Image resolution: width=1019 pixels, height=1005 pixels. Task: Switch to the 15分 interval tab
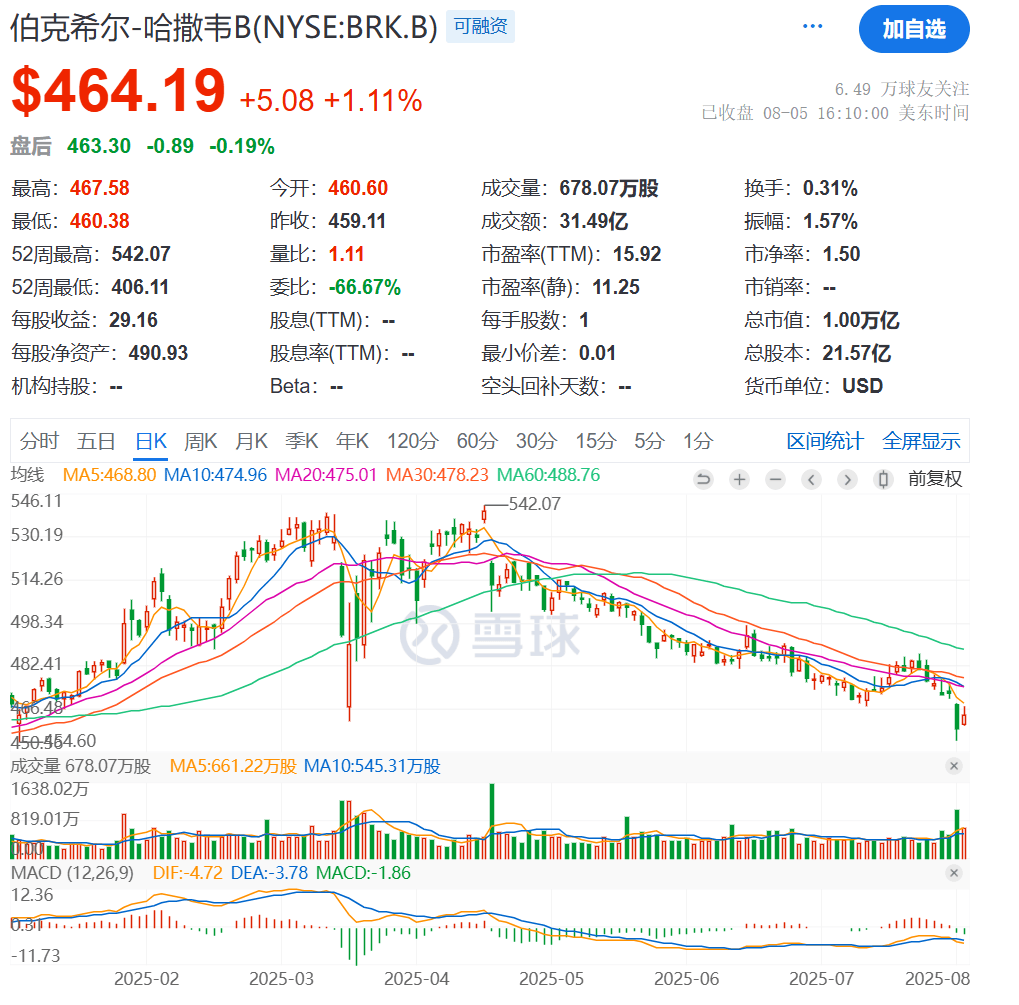pos(596,441)
